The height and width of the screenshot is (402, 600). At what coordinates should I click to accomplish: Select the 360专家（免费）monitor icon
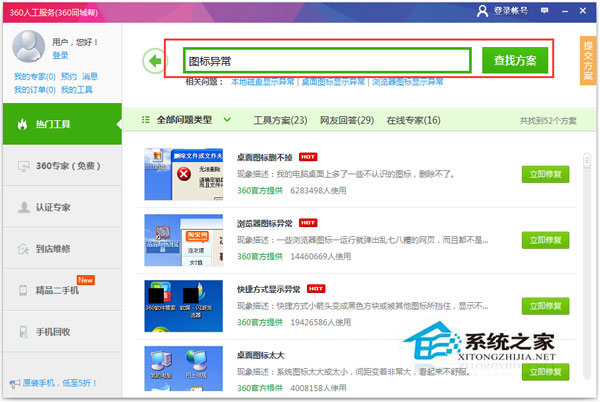pyautogui.click(x=24, y=166)
